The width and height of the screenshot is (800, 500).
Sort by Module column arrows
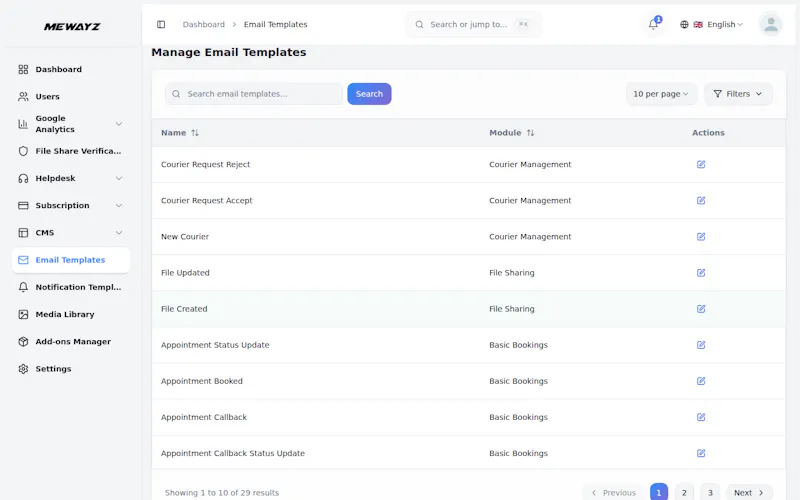tap(530, 133)
